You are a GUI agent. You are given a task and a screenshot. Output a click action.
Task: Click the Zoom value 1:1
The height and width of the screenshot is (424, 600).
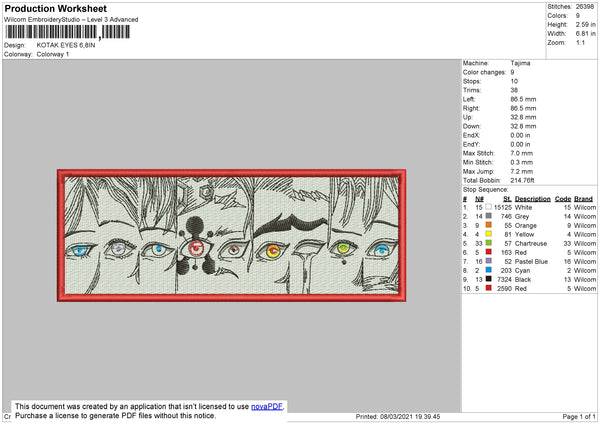580,42
